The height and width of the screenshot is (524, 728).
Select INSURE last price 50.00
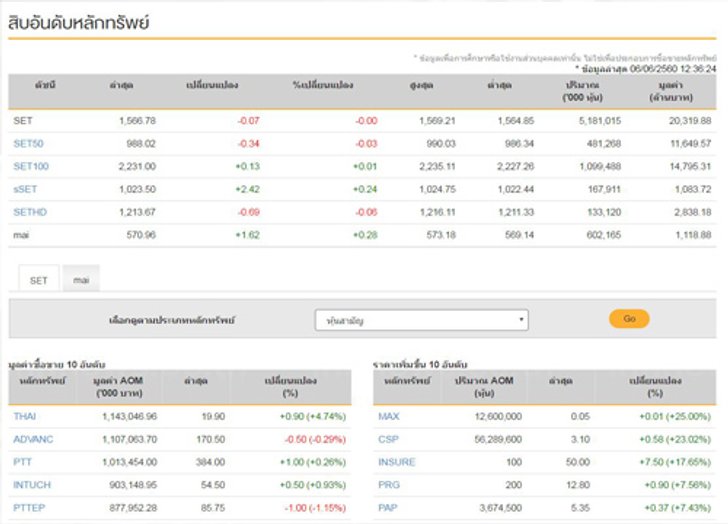pyautogui.click(x=578, y=462)
